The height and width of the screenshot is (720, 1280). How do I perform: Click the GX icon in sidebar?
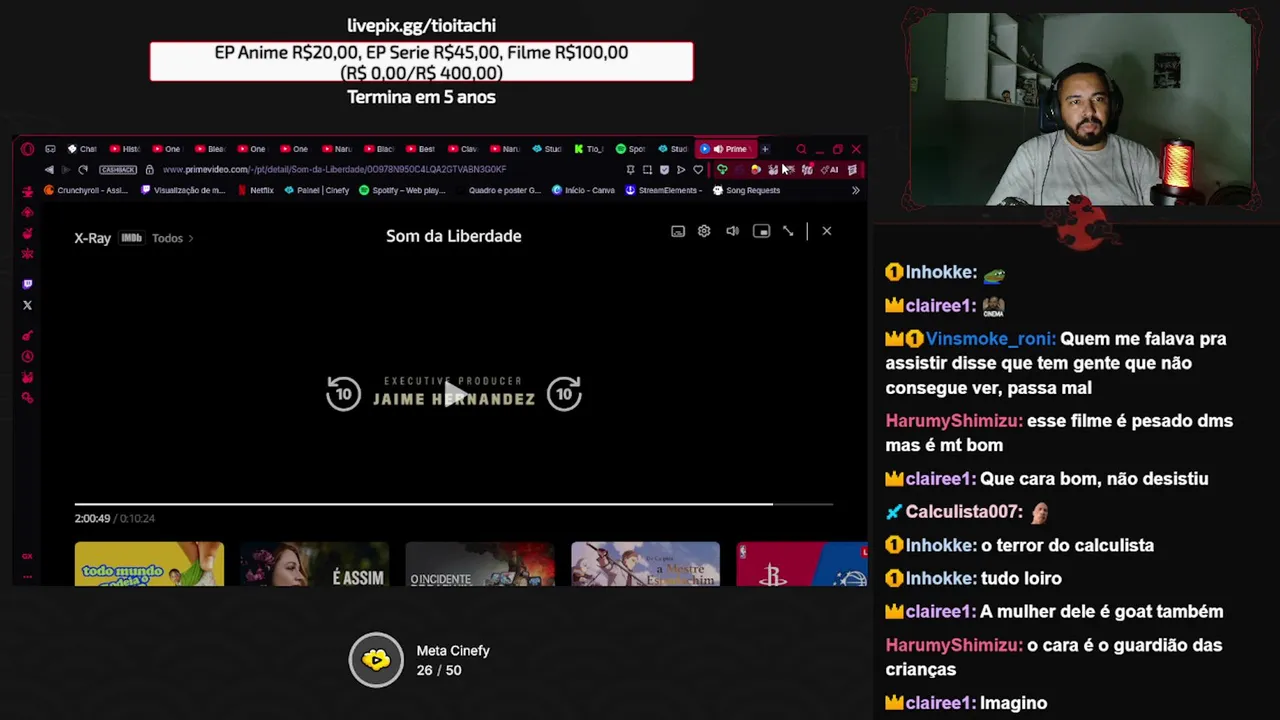pos(27,556)
